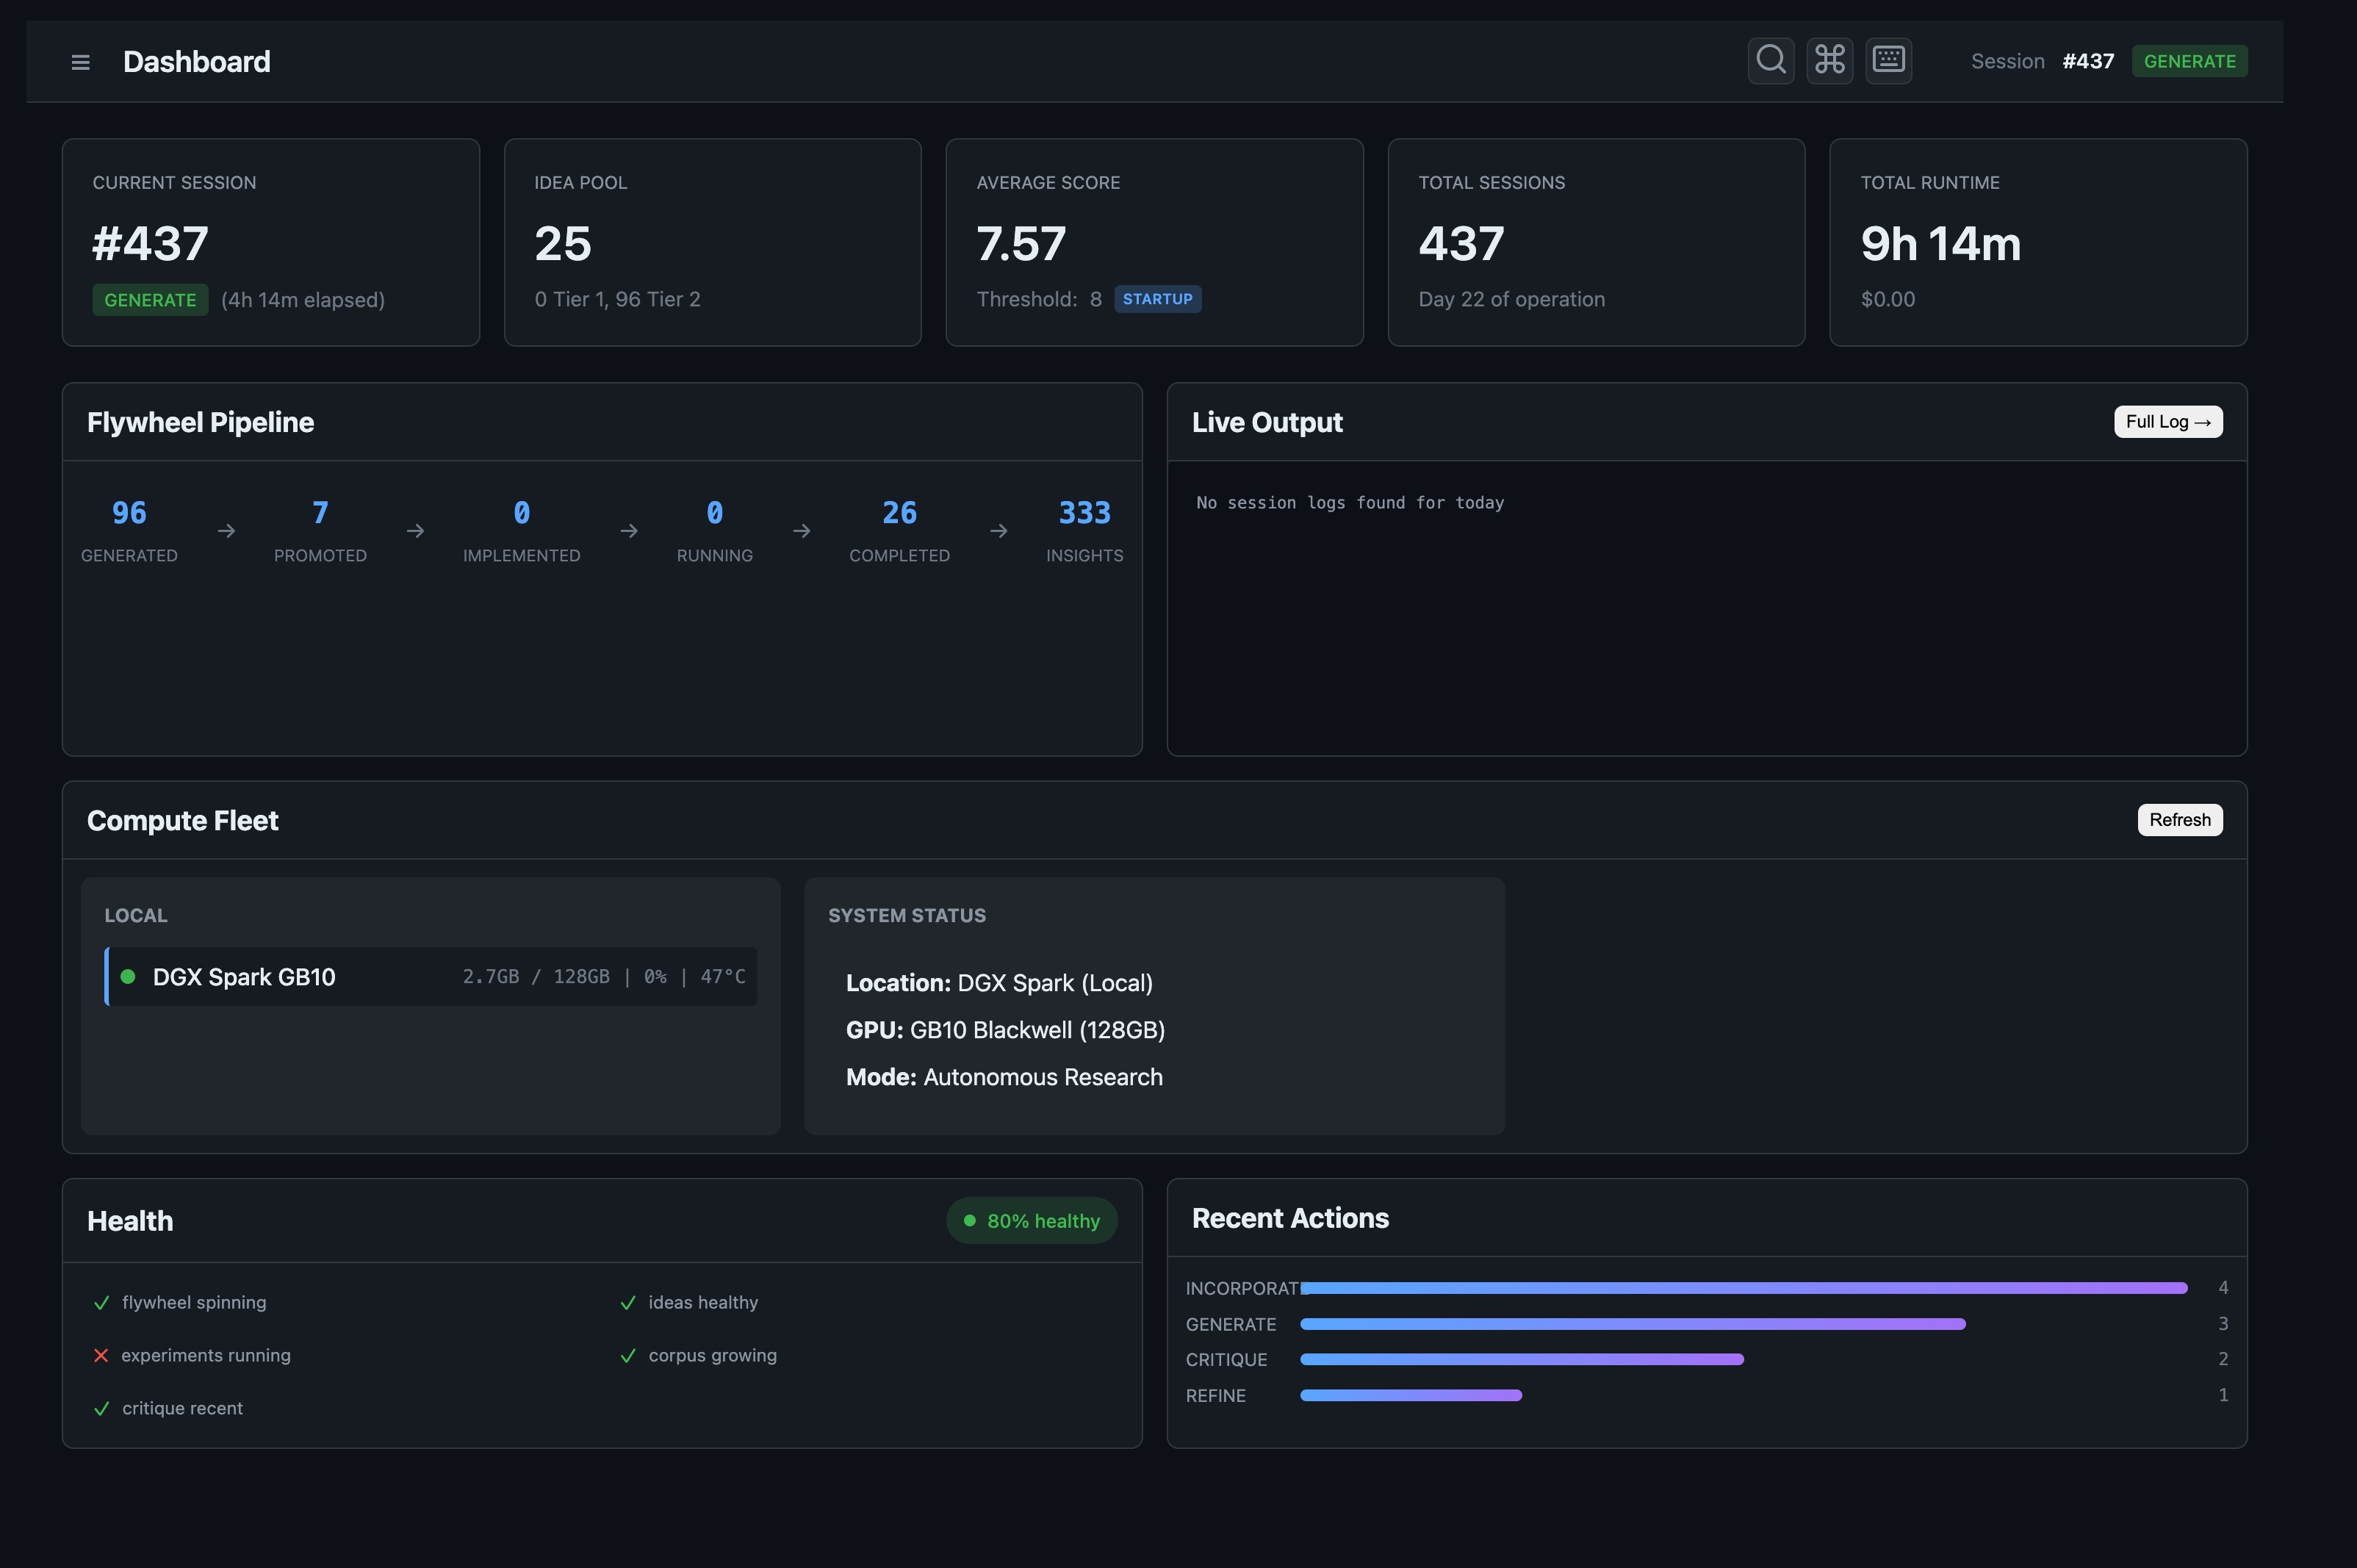Click the 26 Completed pipeline count
The height and width of the screenshot is (1568, 2357).
pos(899,514)
